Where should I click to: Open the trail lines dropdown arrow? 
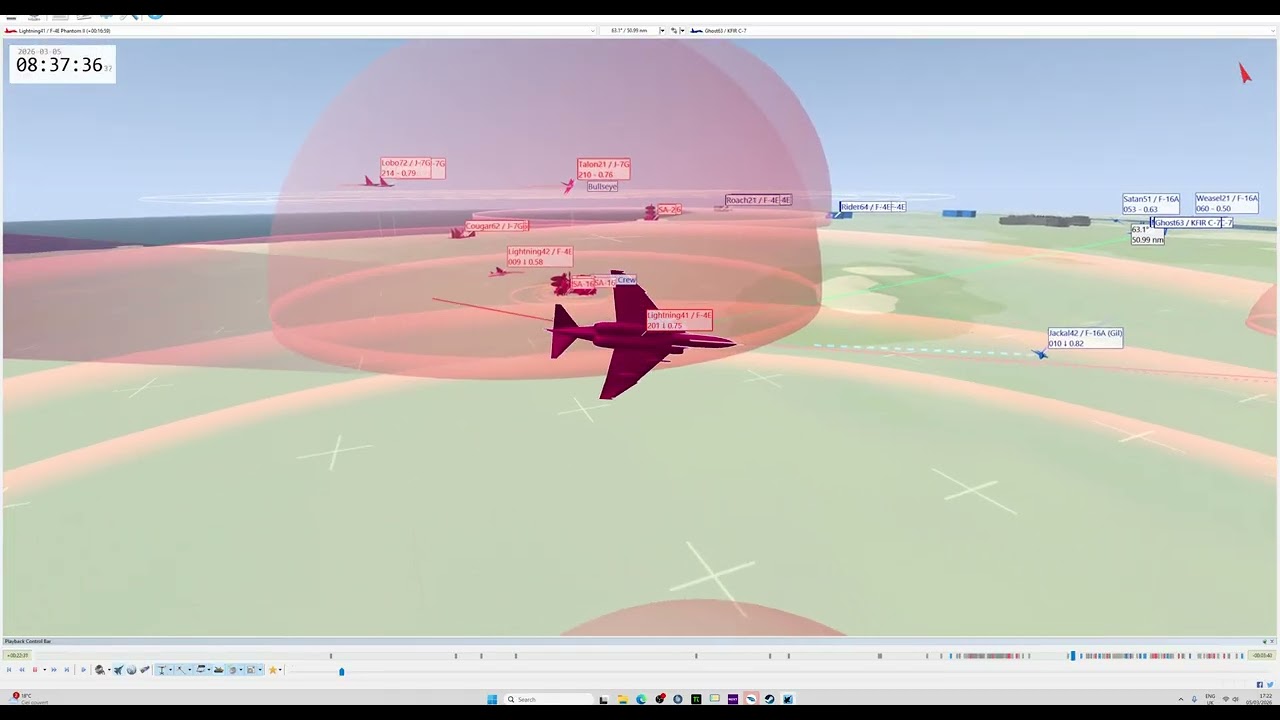pos(190,670)
